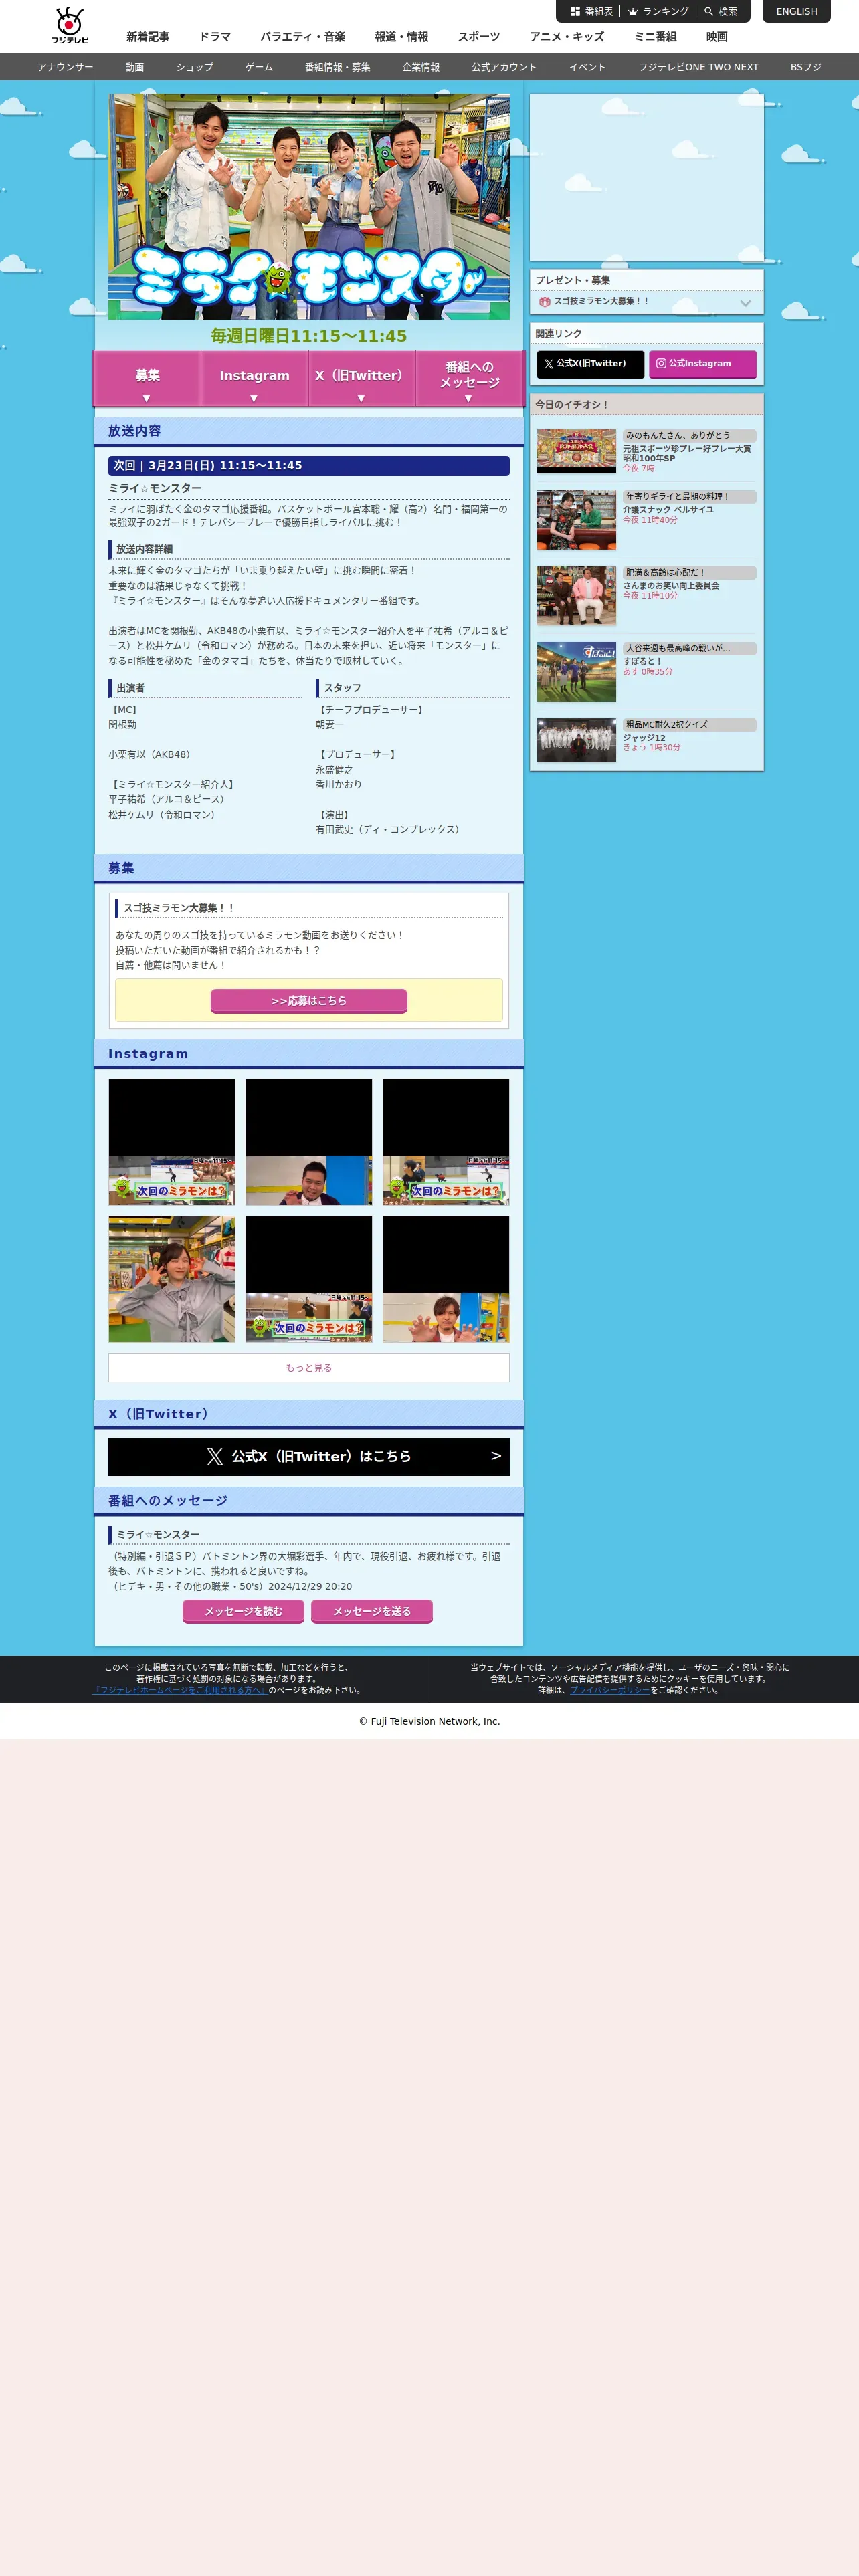Open 企業情報 link
The image size is (859, 2576).
[421, 67]
